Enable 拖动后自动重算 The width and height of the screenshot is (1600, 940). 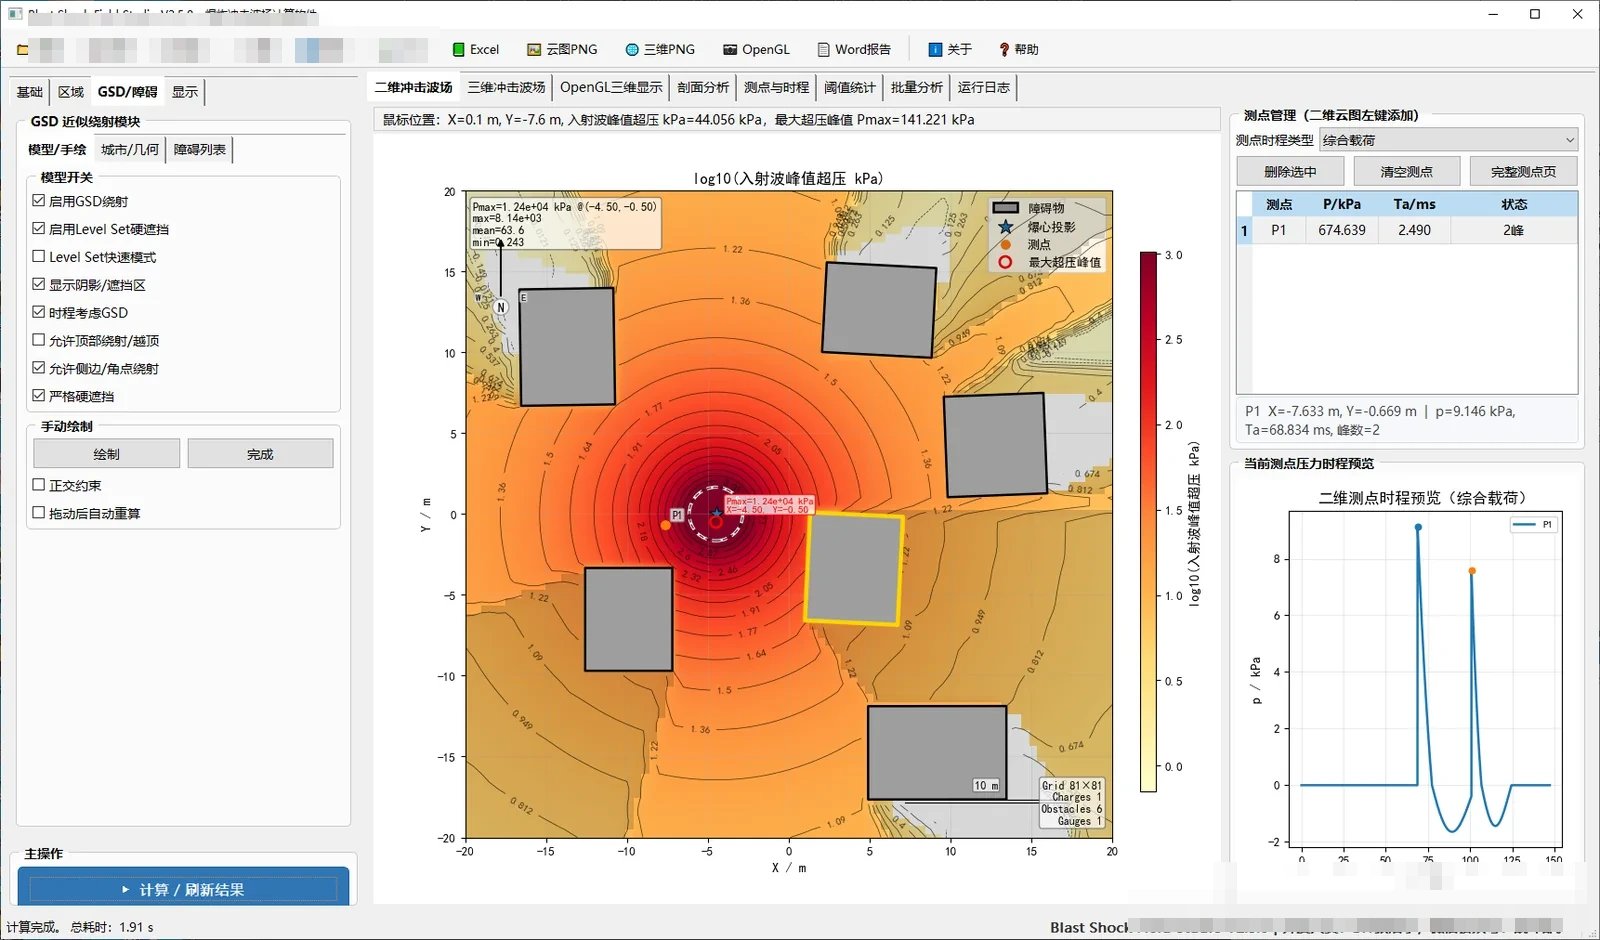(x=39, y=513)
